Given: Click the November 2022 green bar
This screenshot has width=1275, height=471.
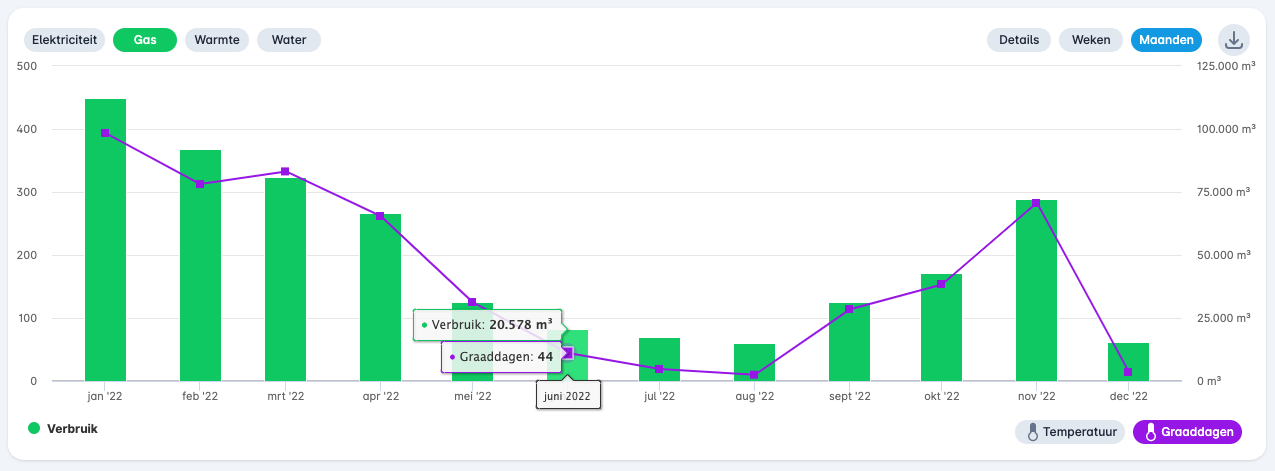Looking at the screenshot, I should pyautogui.click(x=1036, y=290).
